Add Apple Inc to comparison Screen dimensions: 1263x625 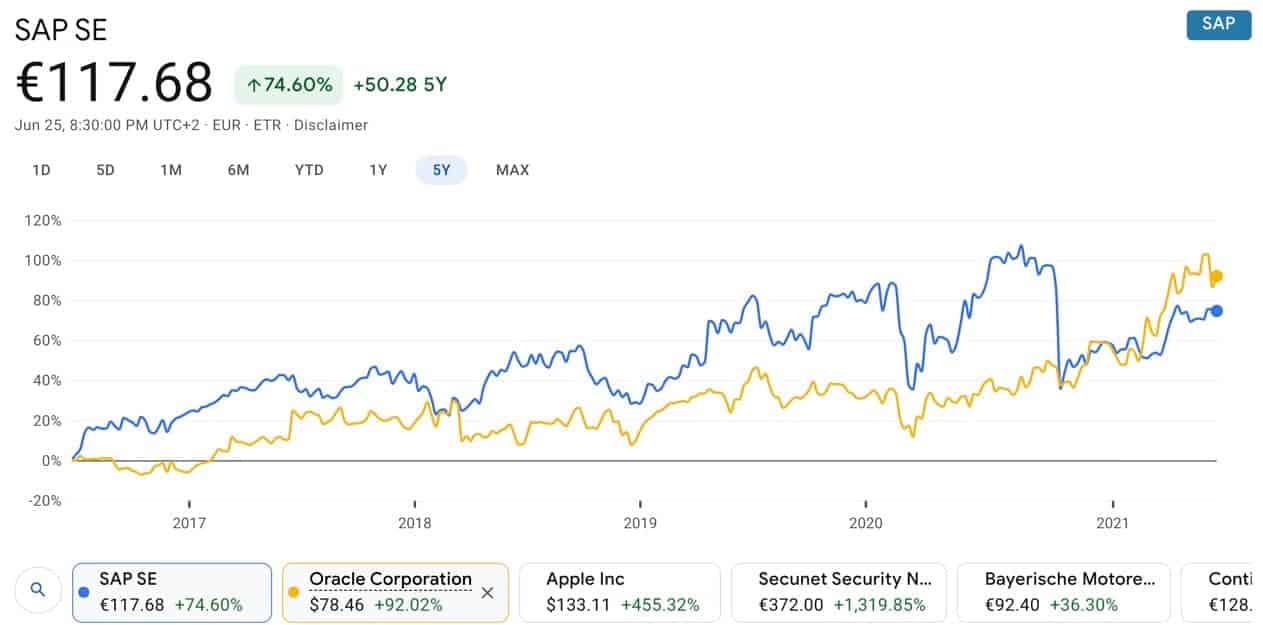pos(620,592)
